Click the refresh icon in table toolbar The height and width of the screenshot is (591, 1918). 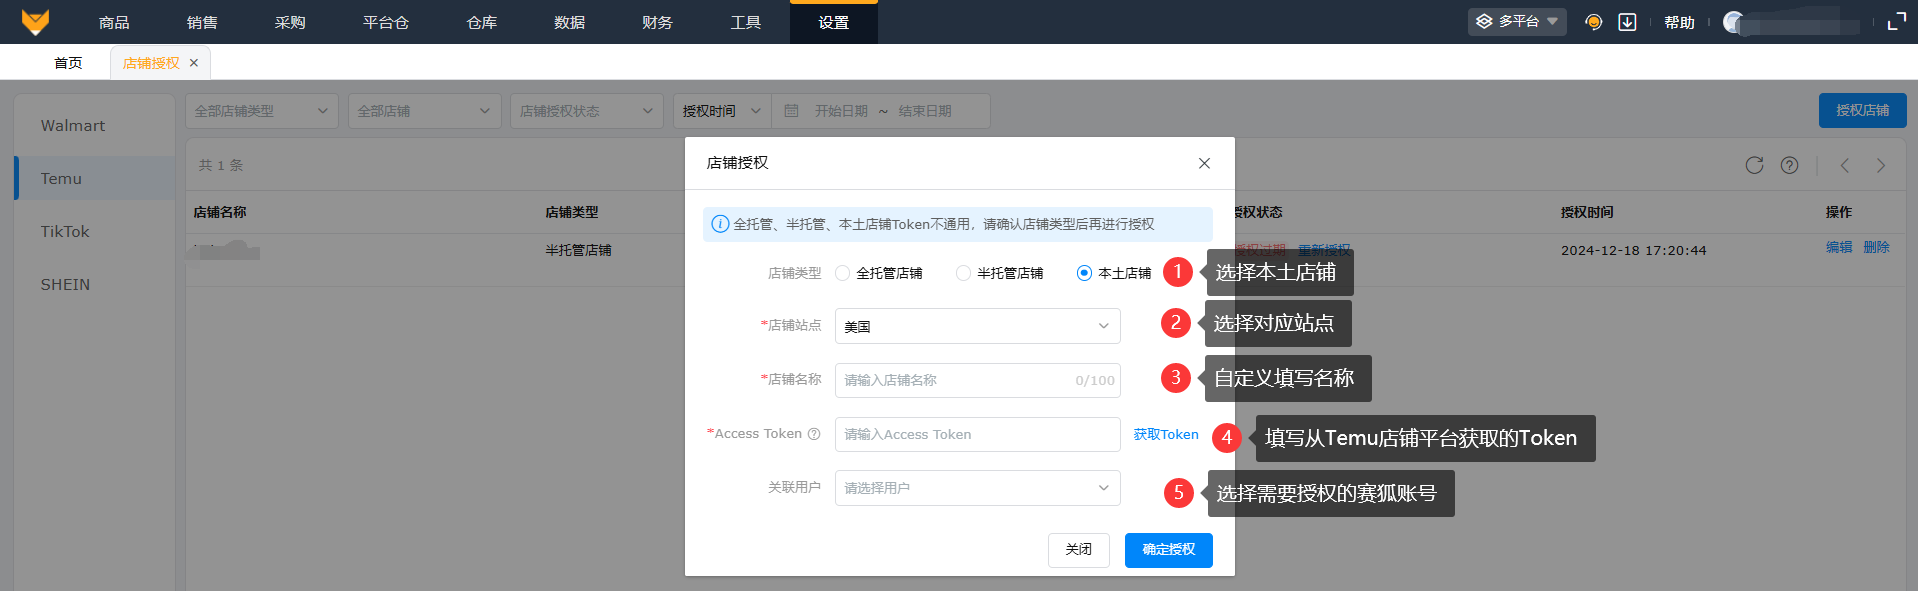coord(1754,165)
